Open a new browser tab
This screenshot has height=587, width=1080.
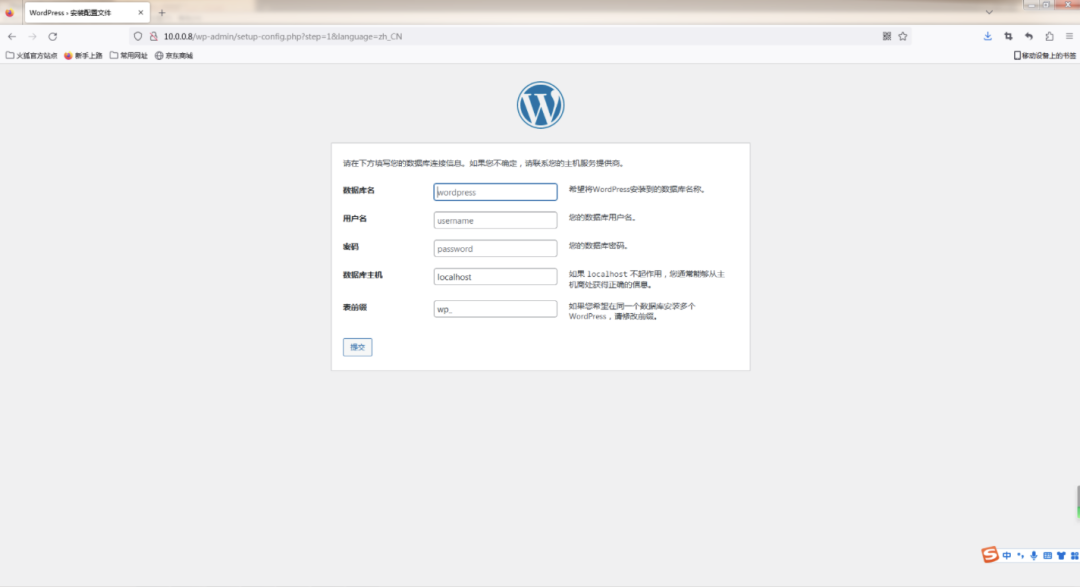[162, 13]
